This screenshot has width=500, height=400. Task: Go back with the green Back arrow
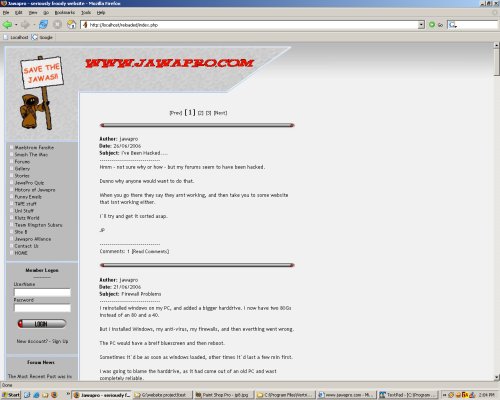point(7,25)
